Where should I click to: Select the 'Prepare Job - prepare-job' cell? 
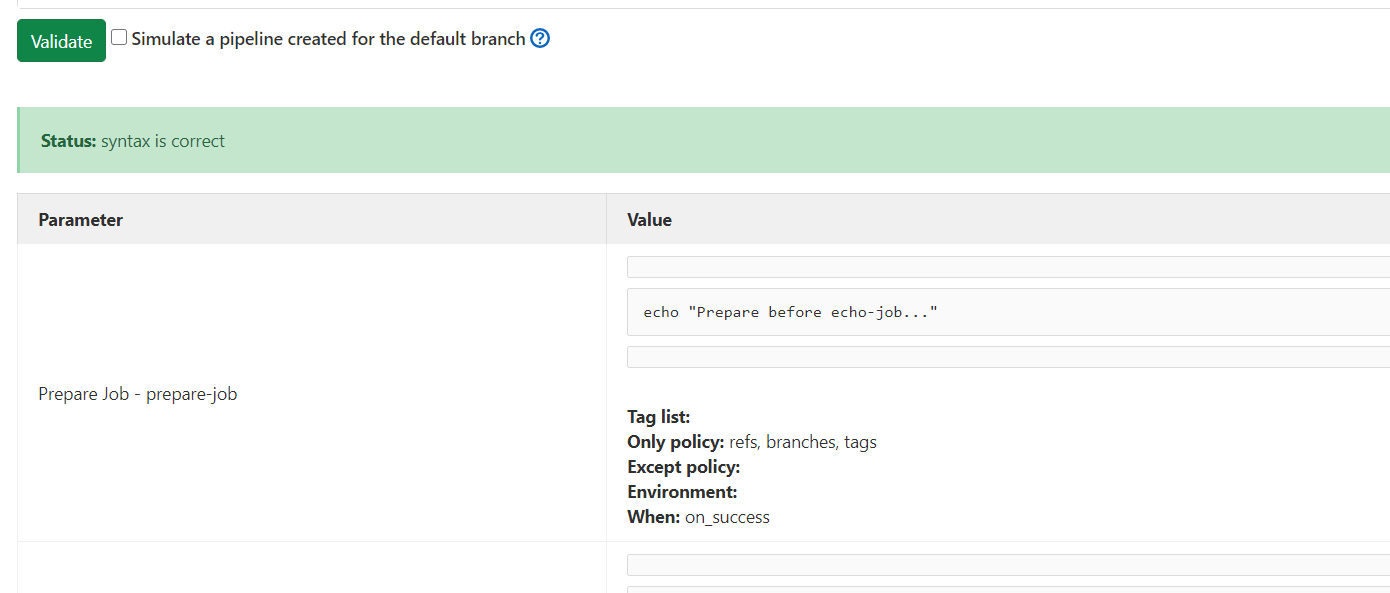[138, 394]
